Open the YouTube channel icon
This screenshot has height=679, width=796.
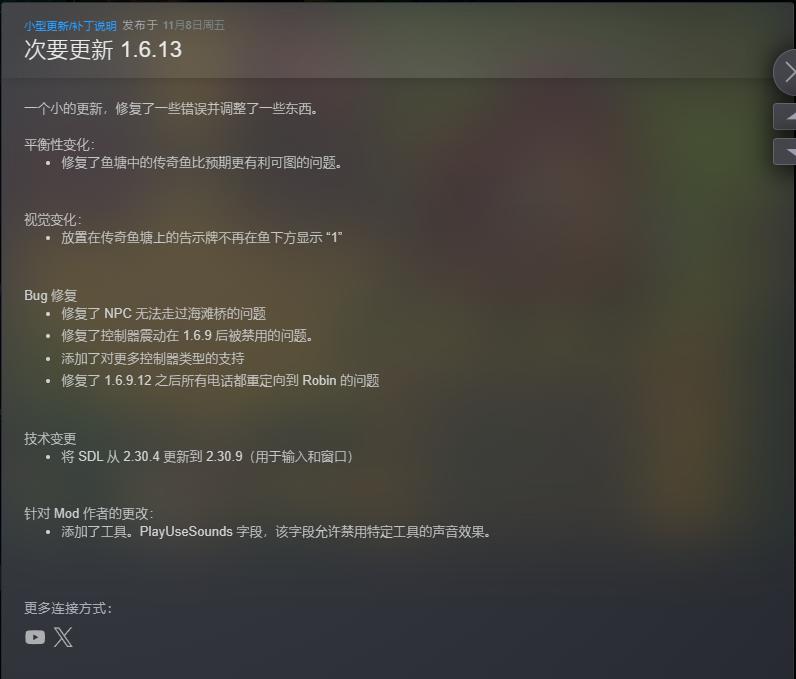coord(35,637)
